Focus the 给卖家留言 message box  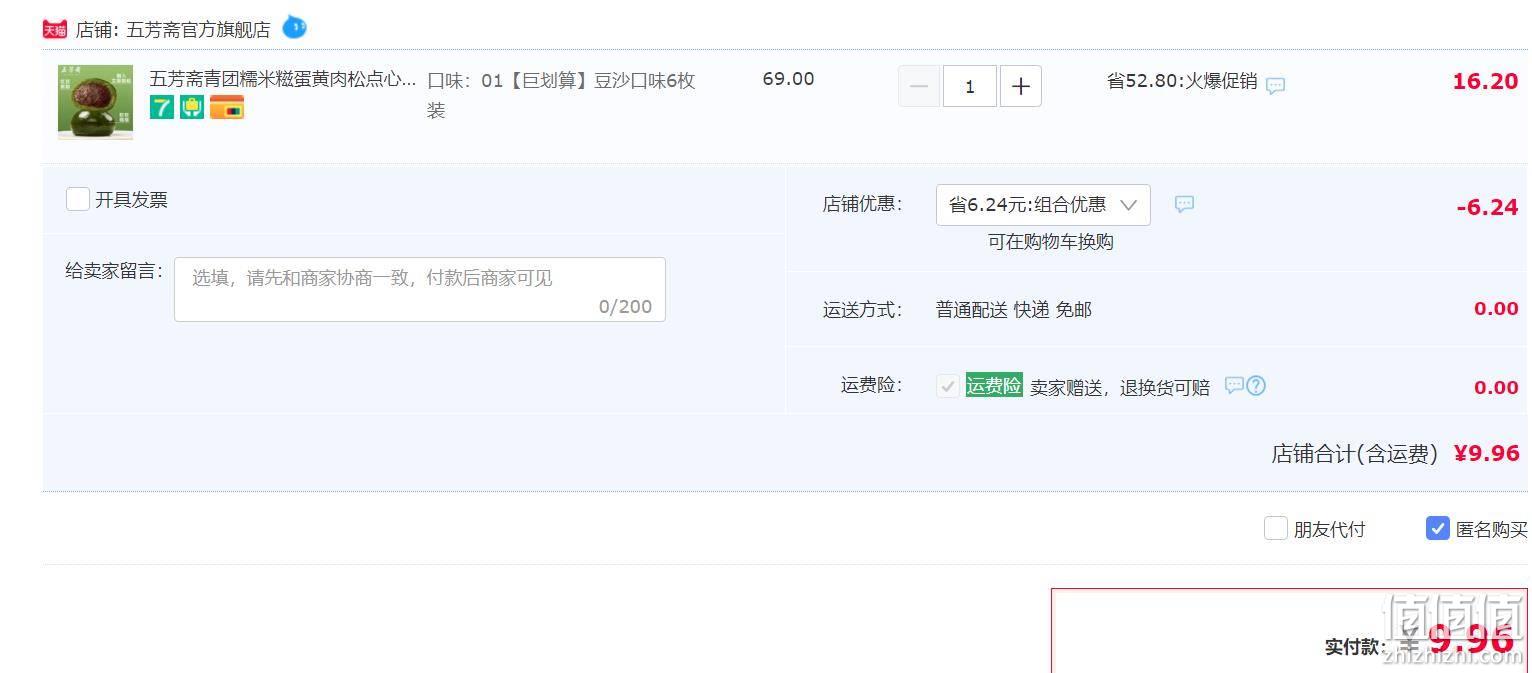pyautogui.click(x=420, y=290)
